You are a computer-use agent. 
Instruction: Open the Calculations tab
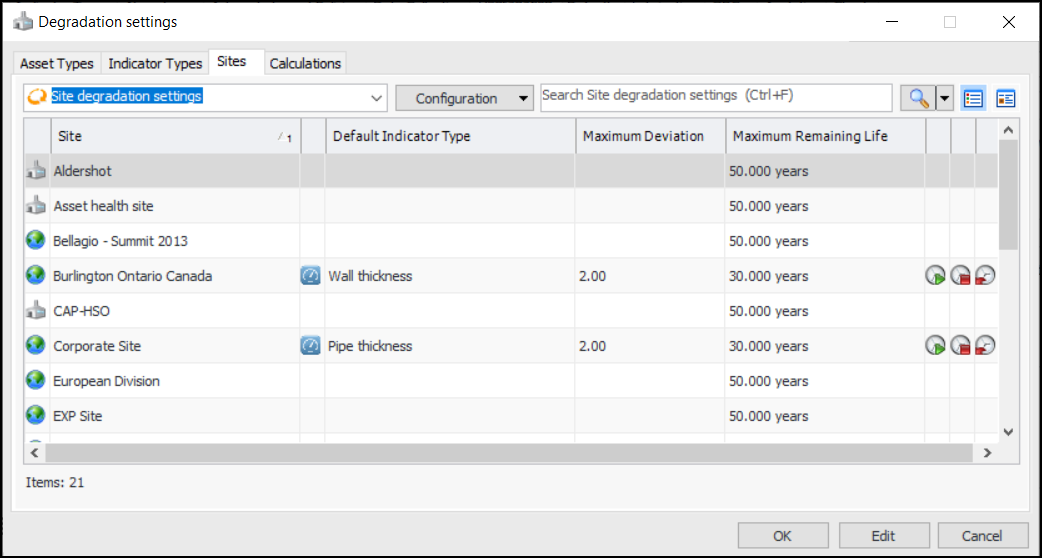pyautogui.click(x=305, y=64)
